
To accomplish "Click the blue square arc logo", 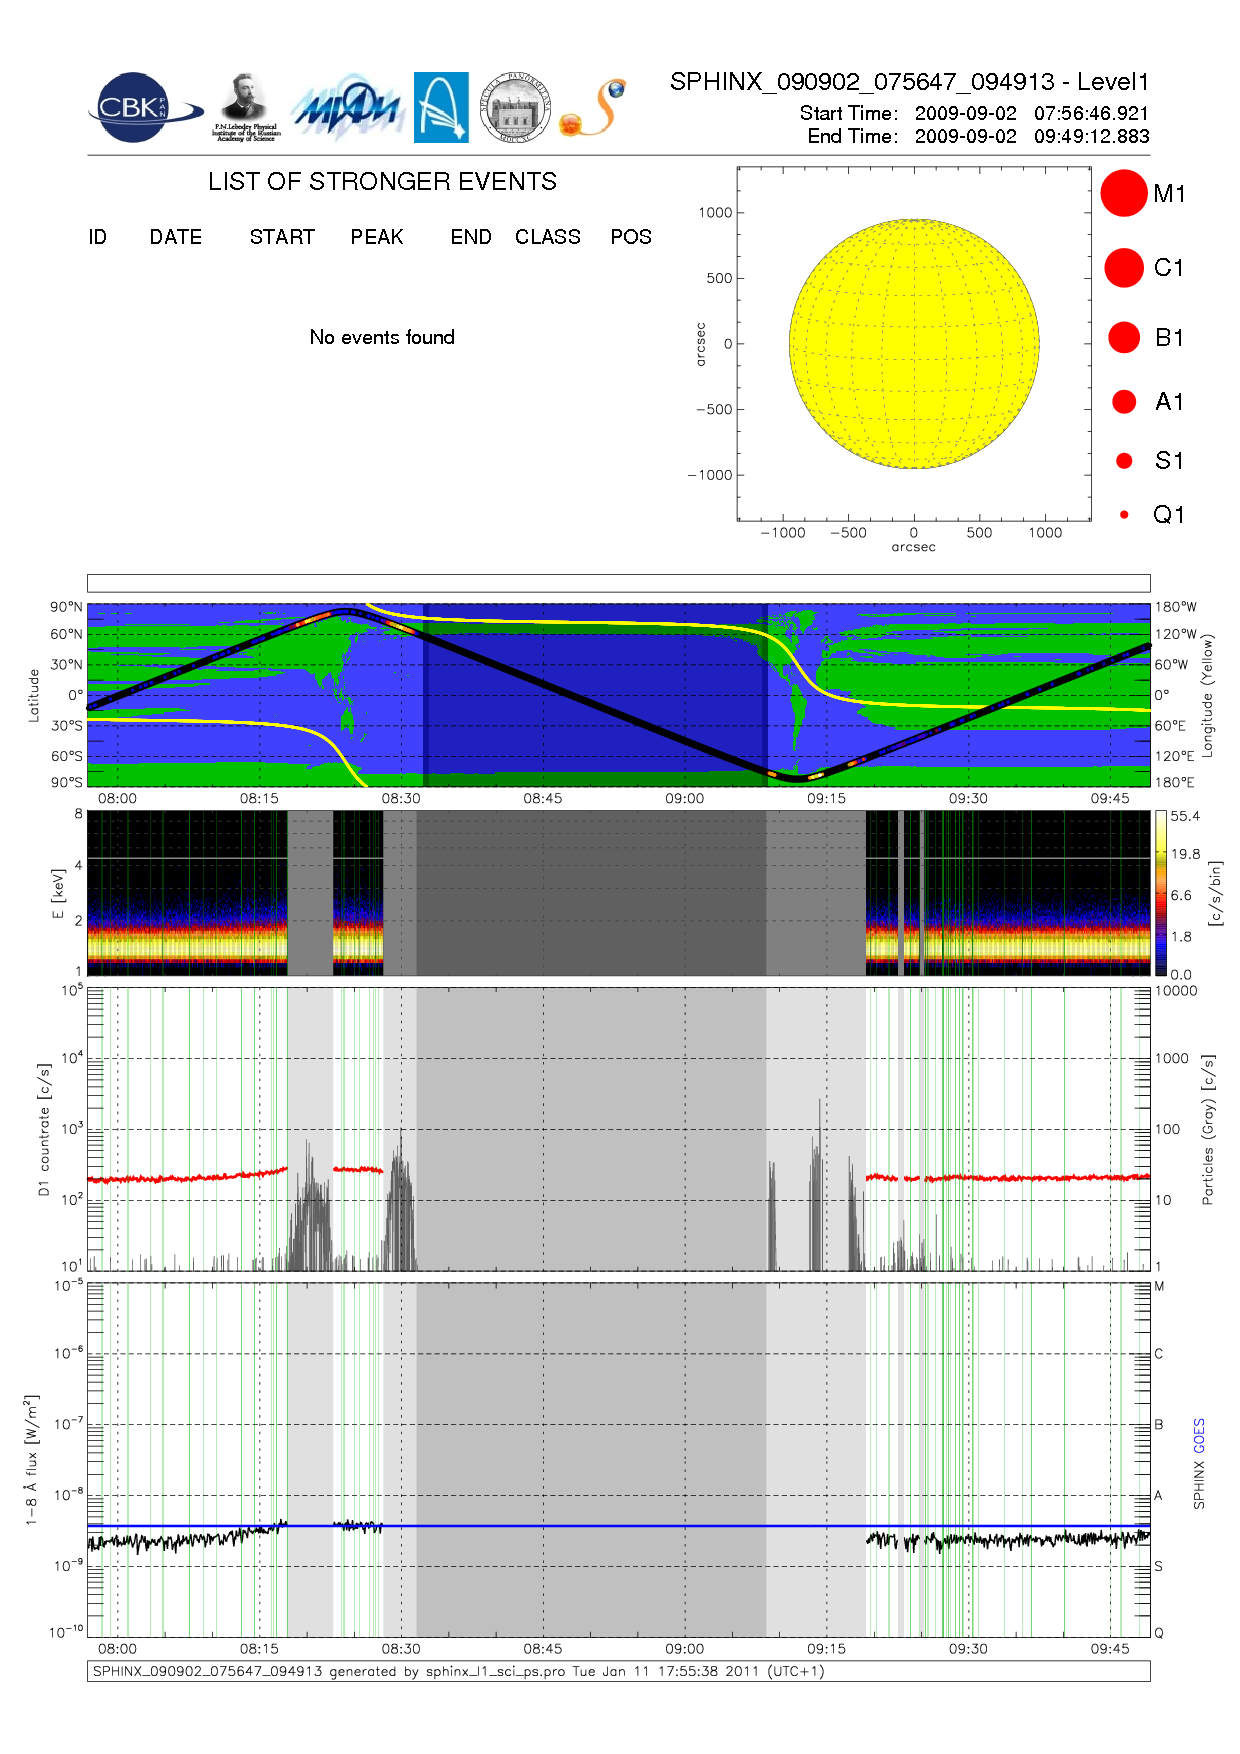I will coord(441,108).
